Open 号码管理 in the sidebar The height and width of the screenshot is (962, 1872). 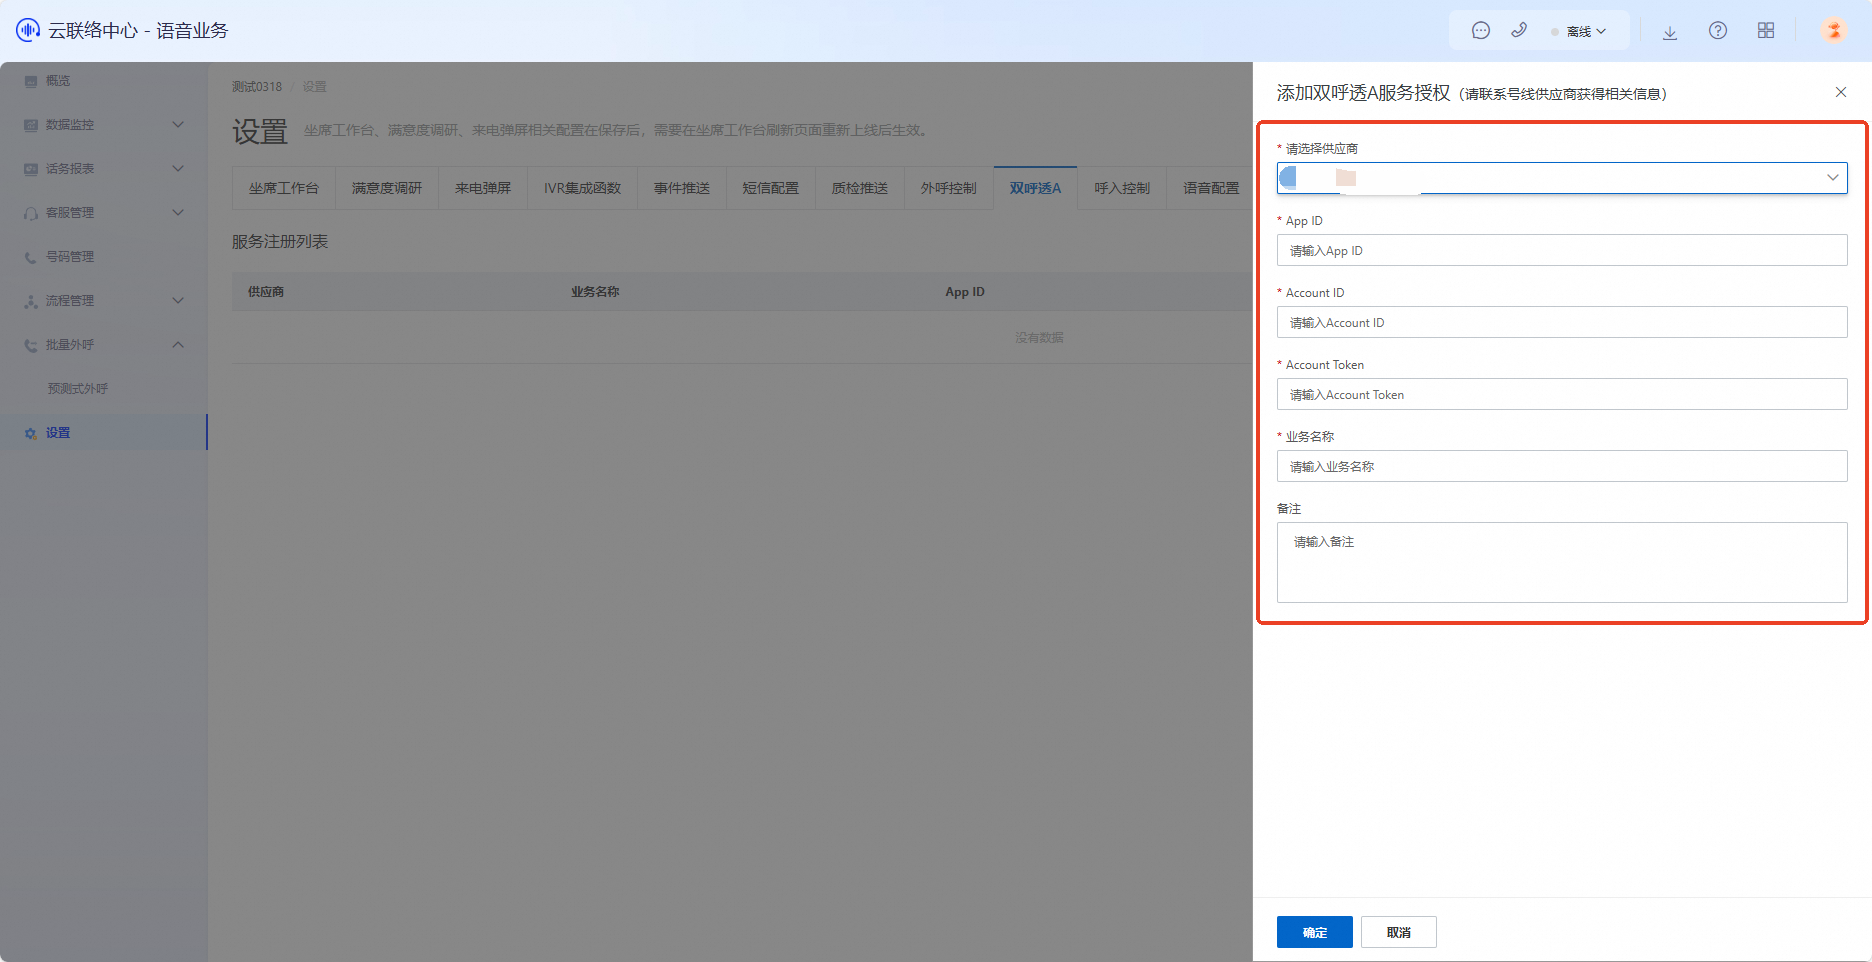tap(104, 257)
